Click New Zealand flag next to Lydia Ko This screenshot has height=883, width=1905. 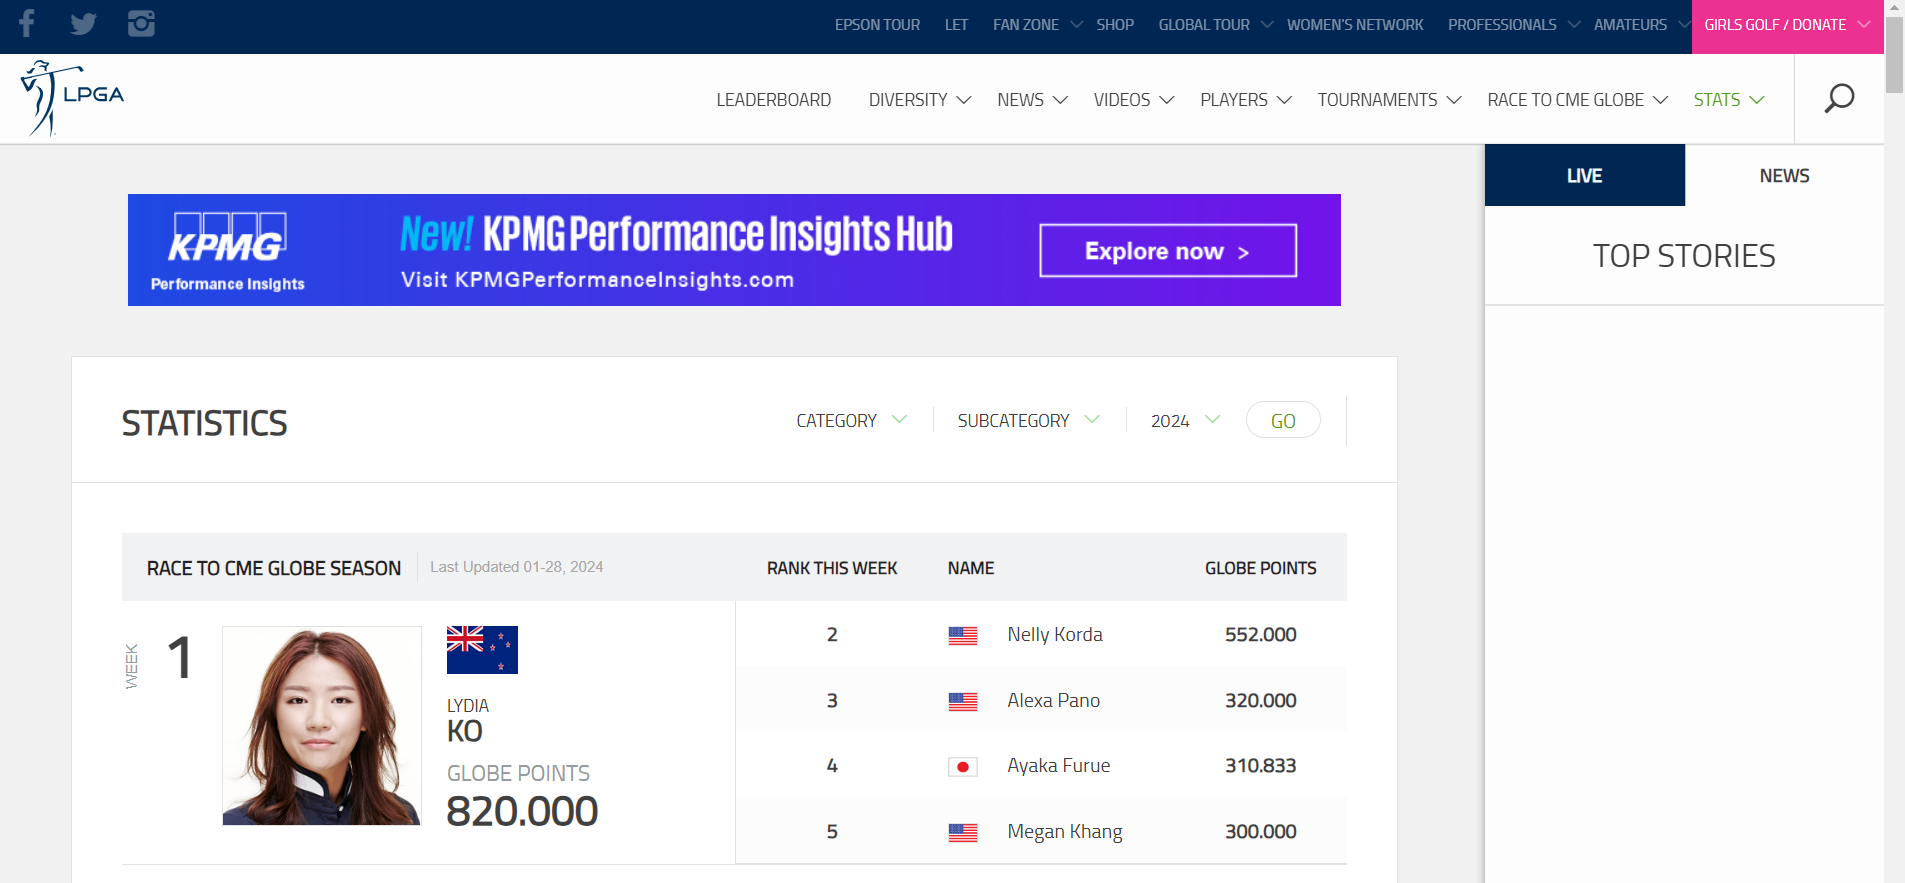(x=482, y=650)
